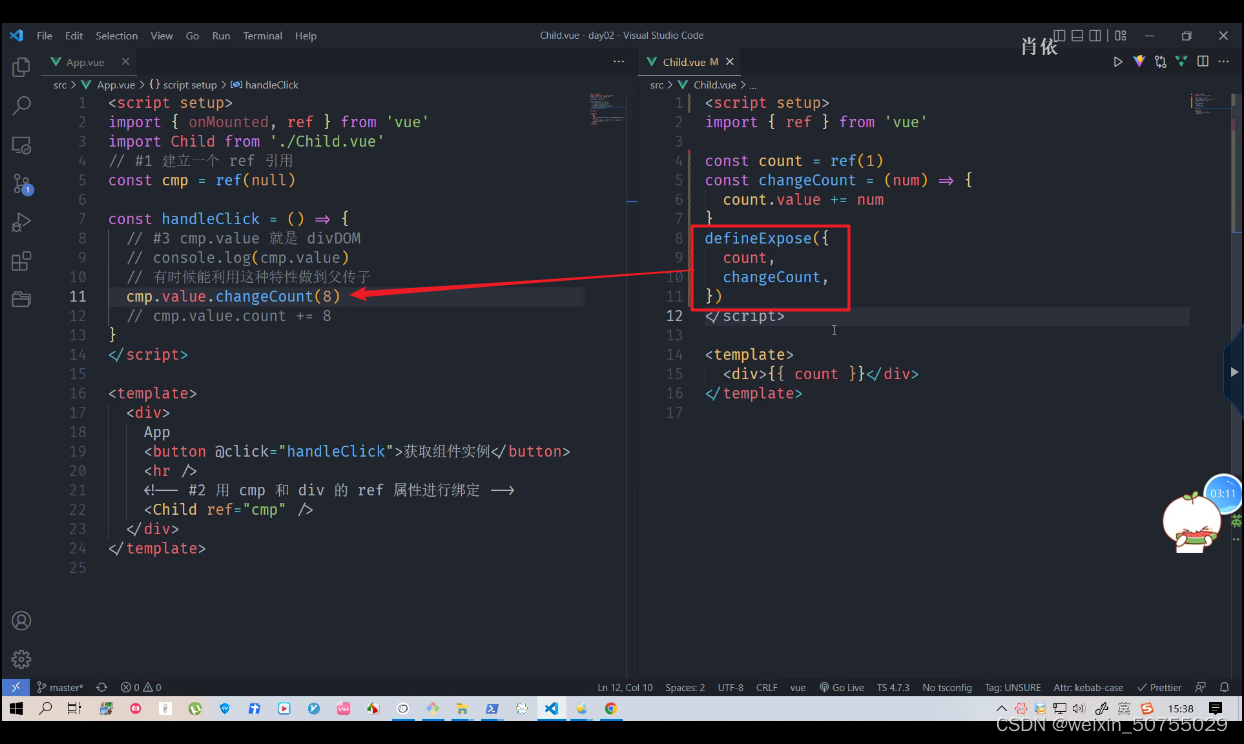Open the Accounts icon in activity bar
The image size is (1244, 744).
(x=21, y=621)
